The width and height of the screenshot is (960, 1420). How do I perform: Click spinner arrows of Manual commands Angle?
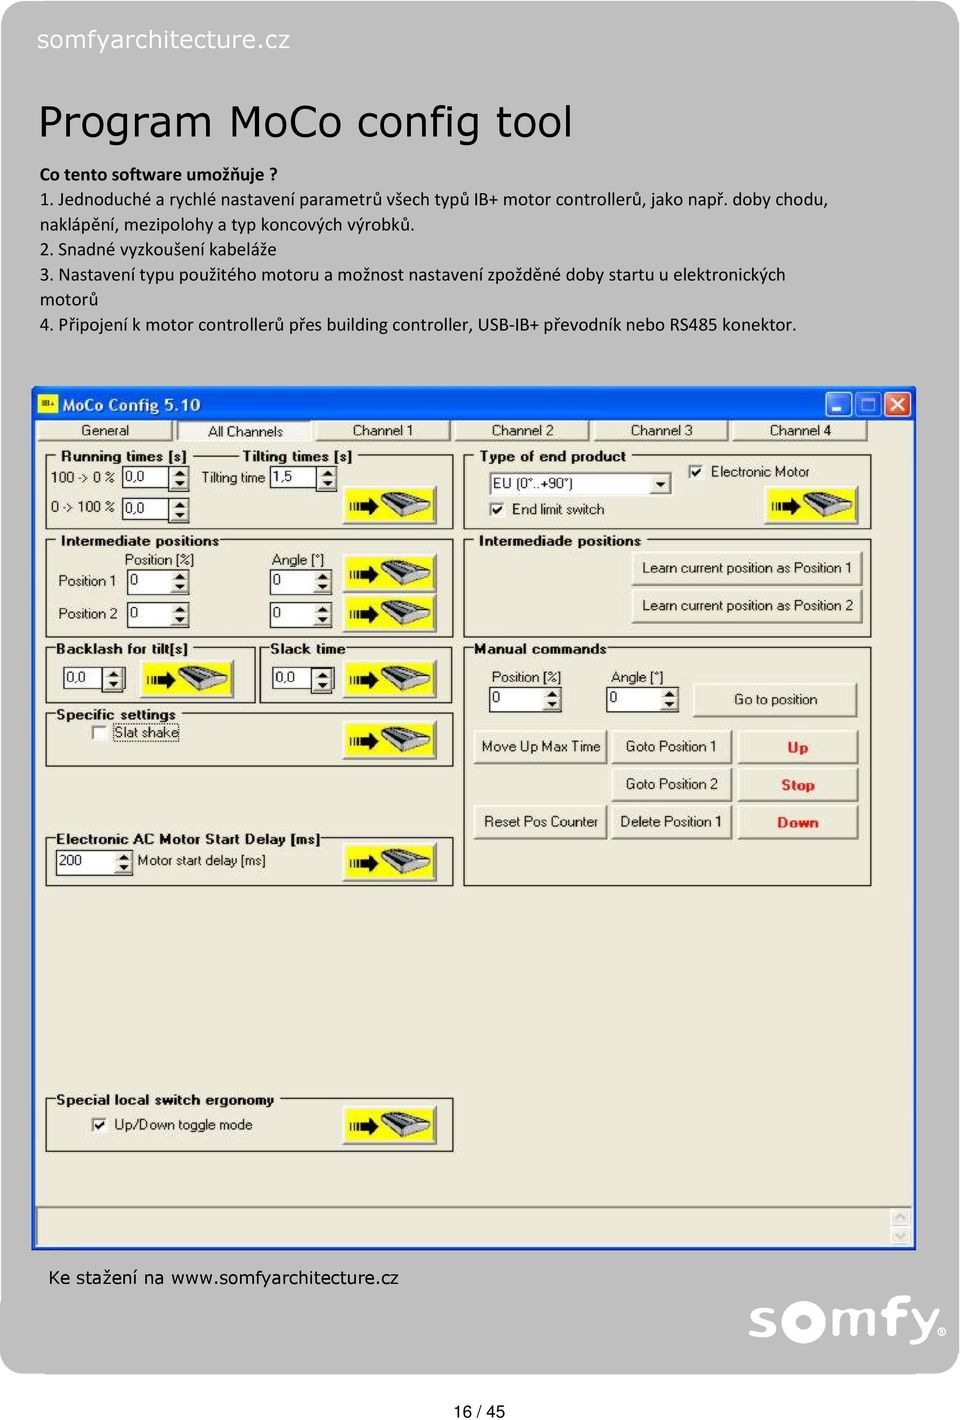click(x=671, y=699)
